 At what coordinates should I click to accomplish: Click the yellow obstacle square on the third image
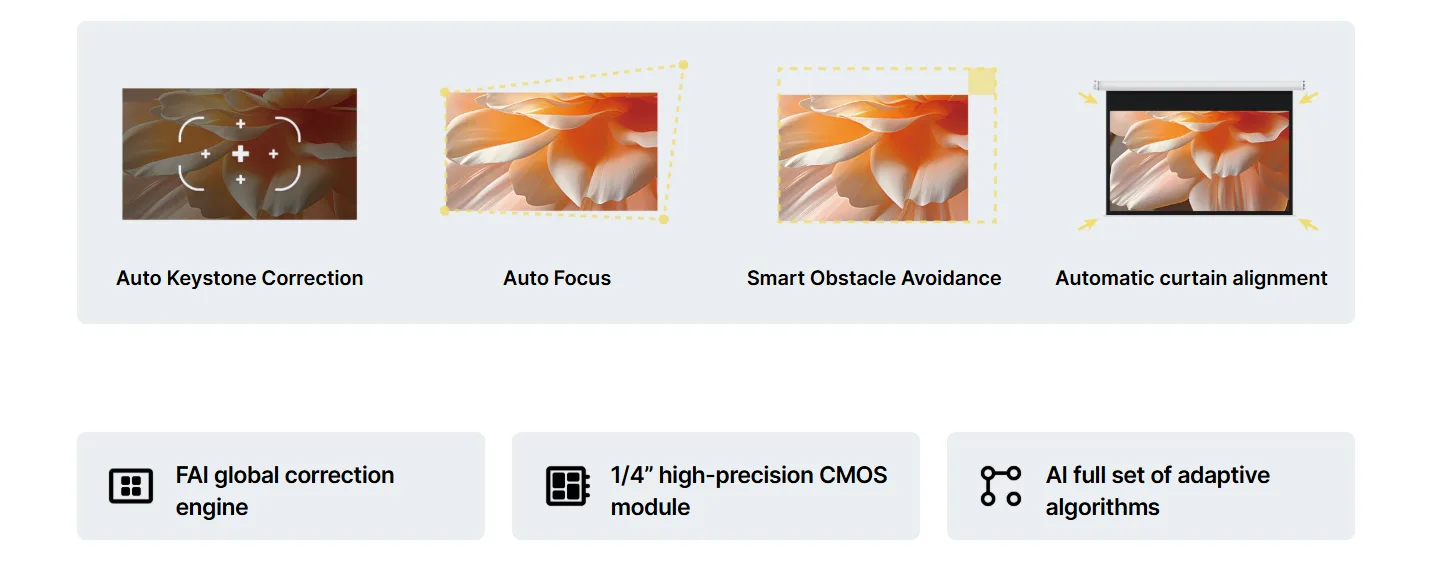(x=983, y=81)
